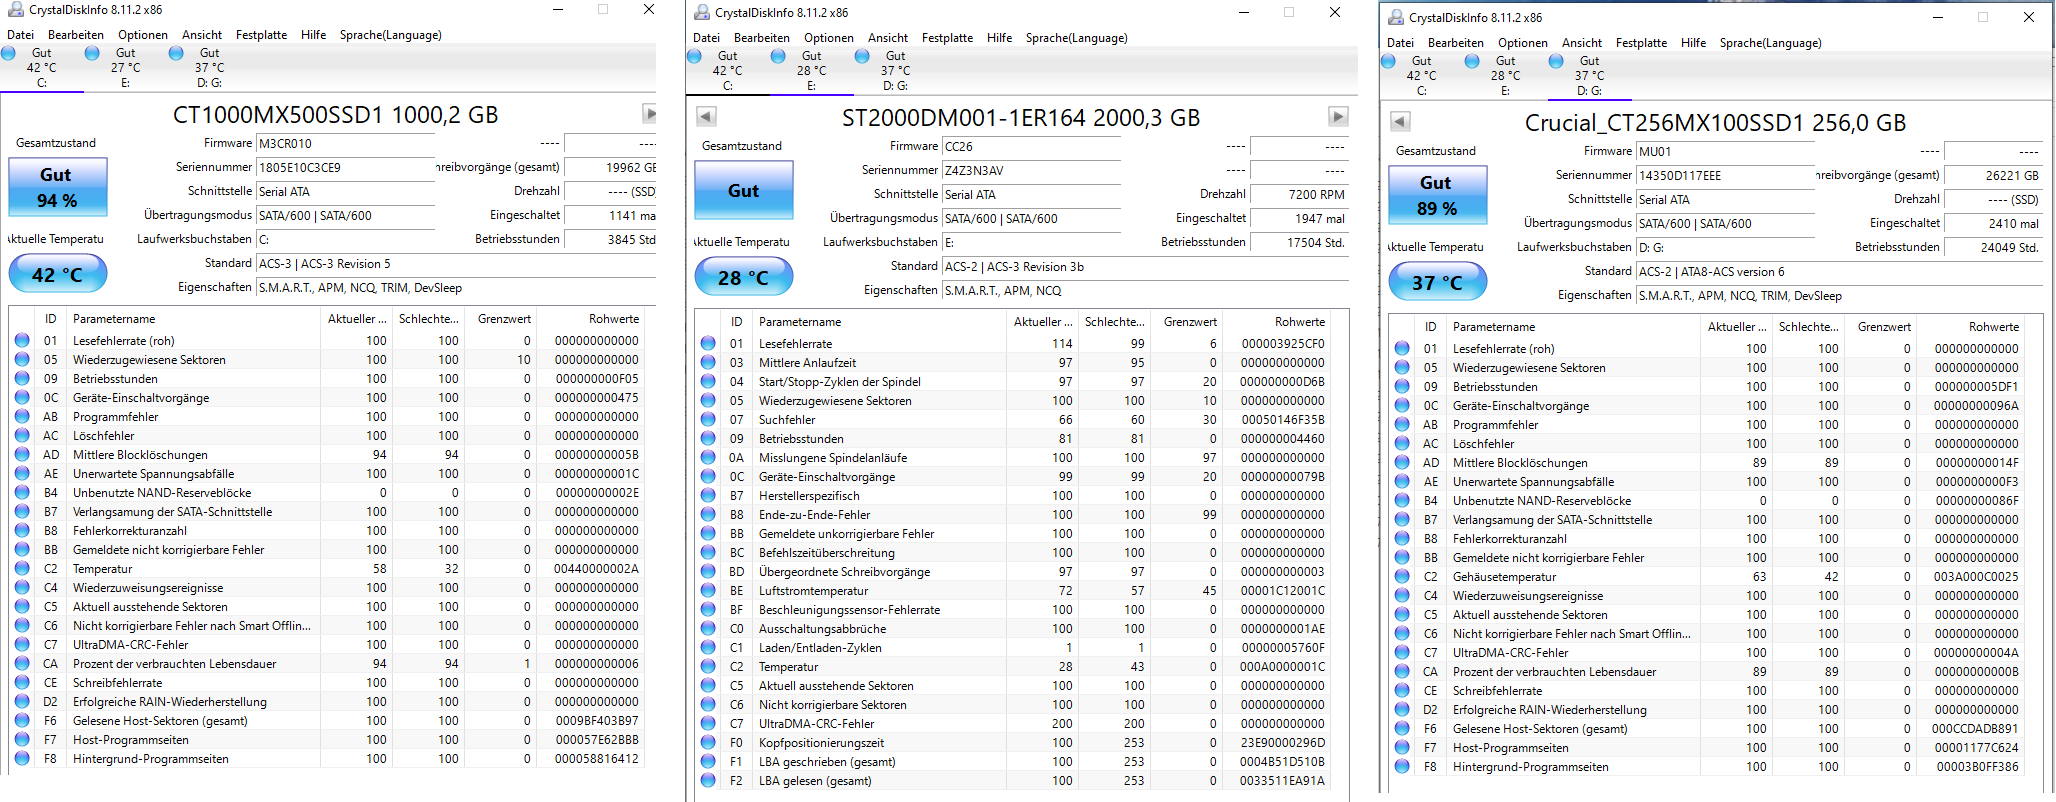Click status circle of UltraDMA-CRC-Fehler in Crucial_CT256MX100SSD1 window

coord(1402,652)
